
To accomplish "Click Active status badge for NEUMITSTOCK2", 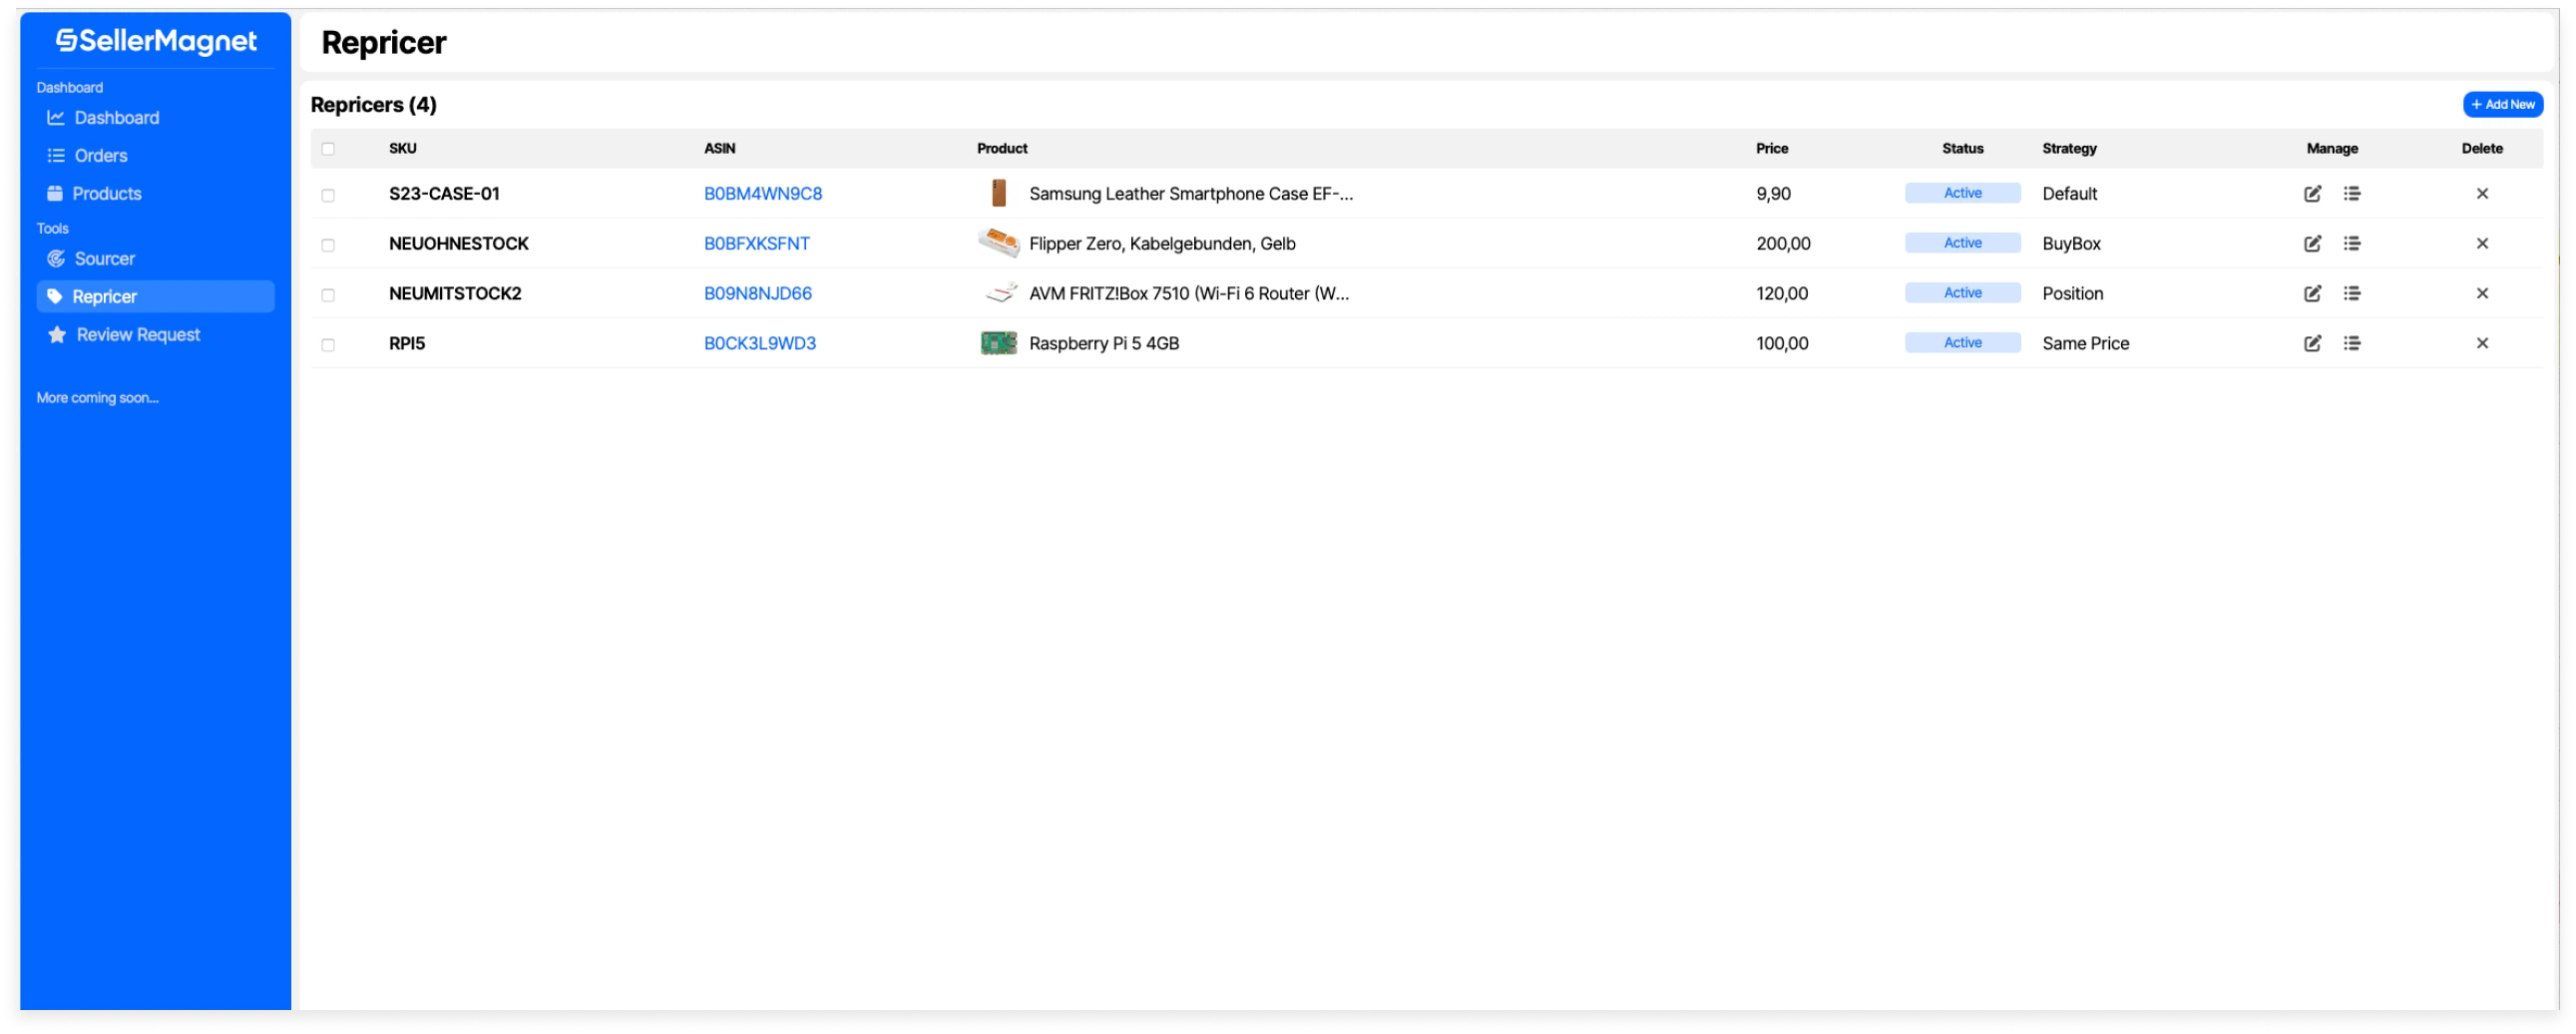I will click(1962, 293).
